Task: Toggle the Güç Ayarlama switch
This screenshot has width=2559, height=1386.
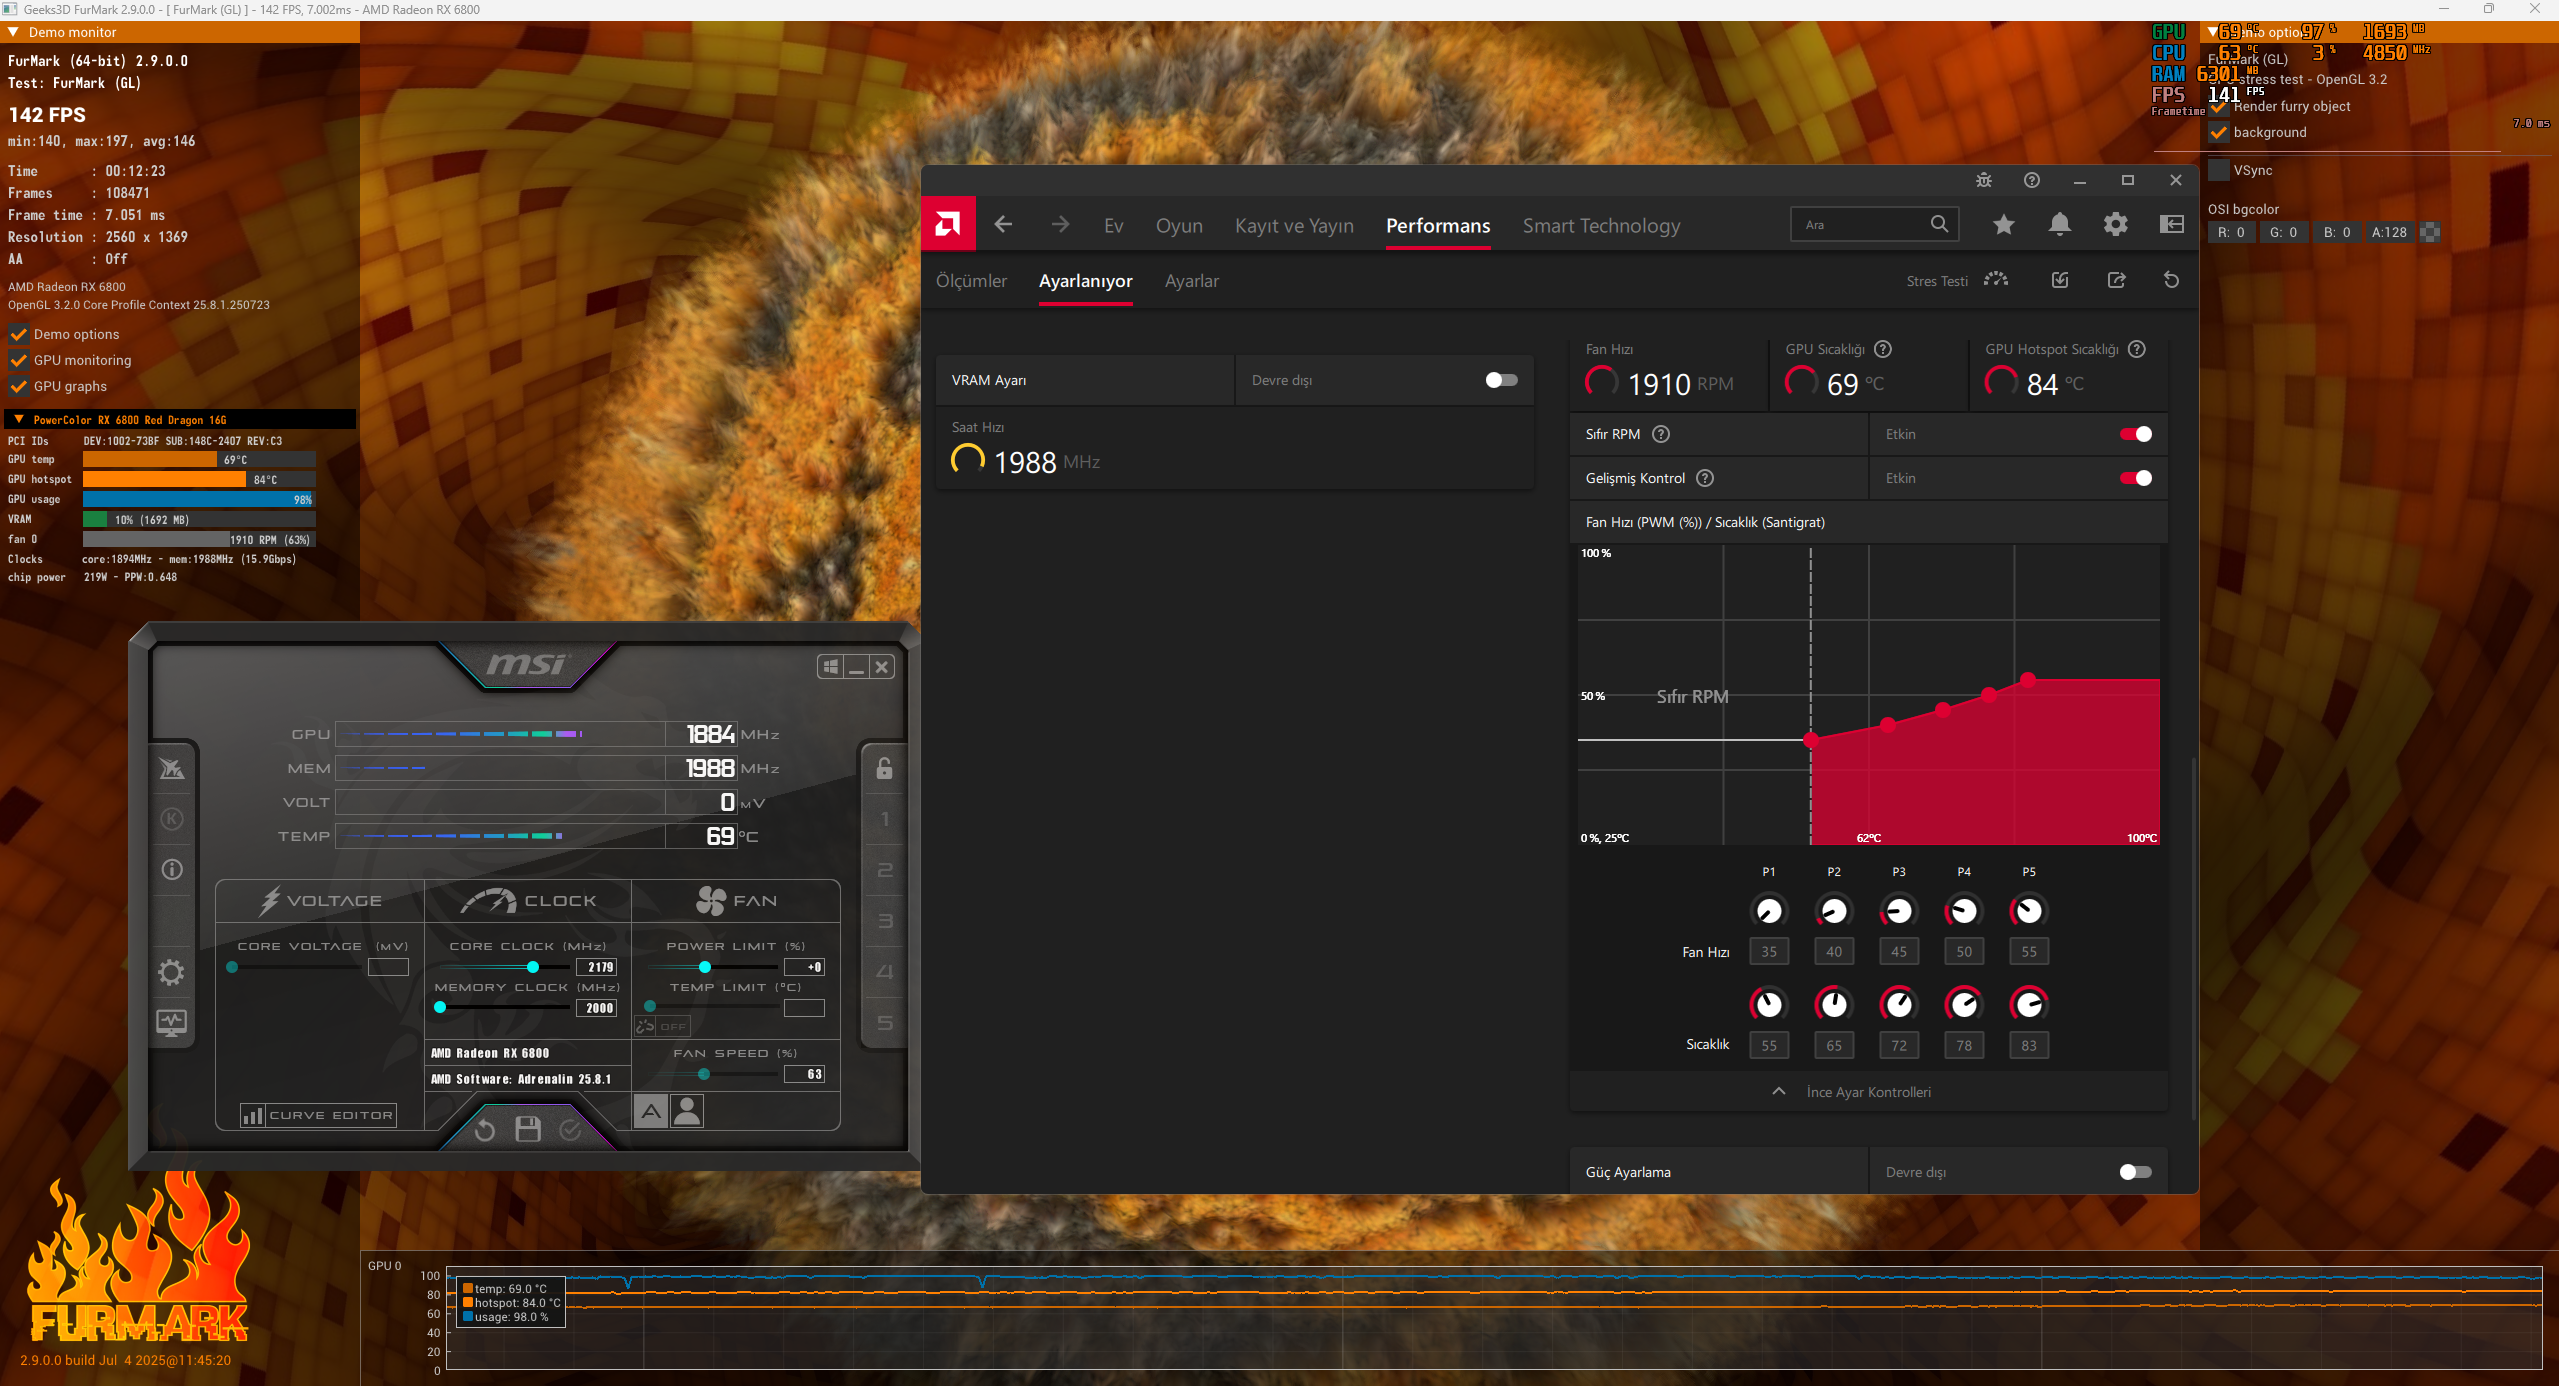Action: click(2136, 1172)
